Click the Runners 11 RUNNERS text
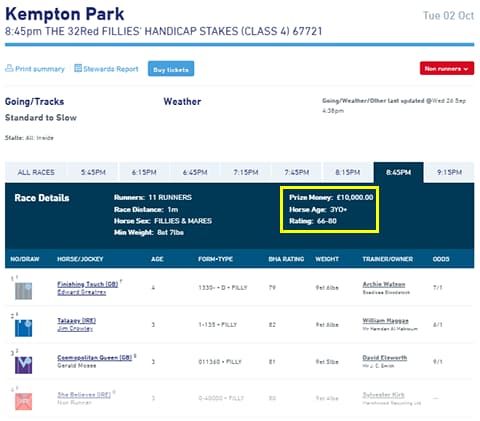This screenshot has height=421, width=480. [x=153, y=197]
